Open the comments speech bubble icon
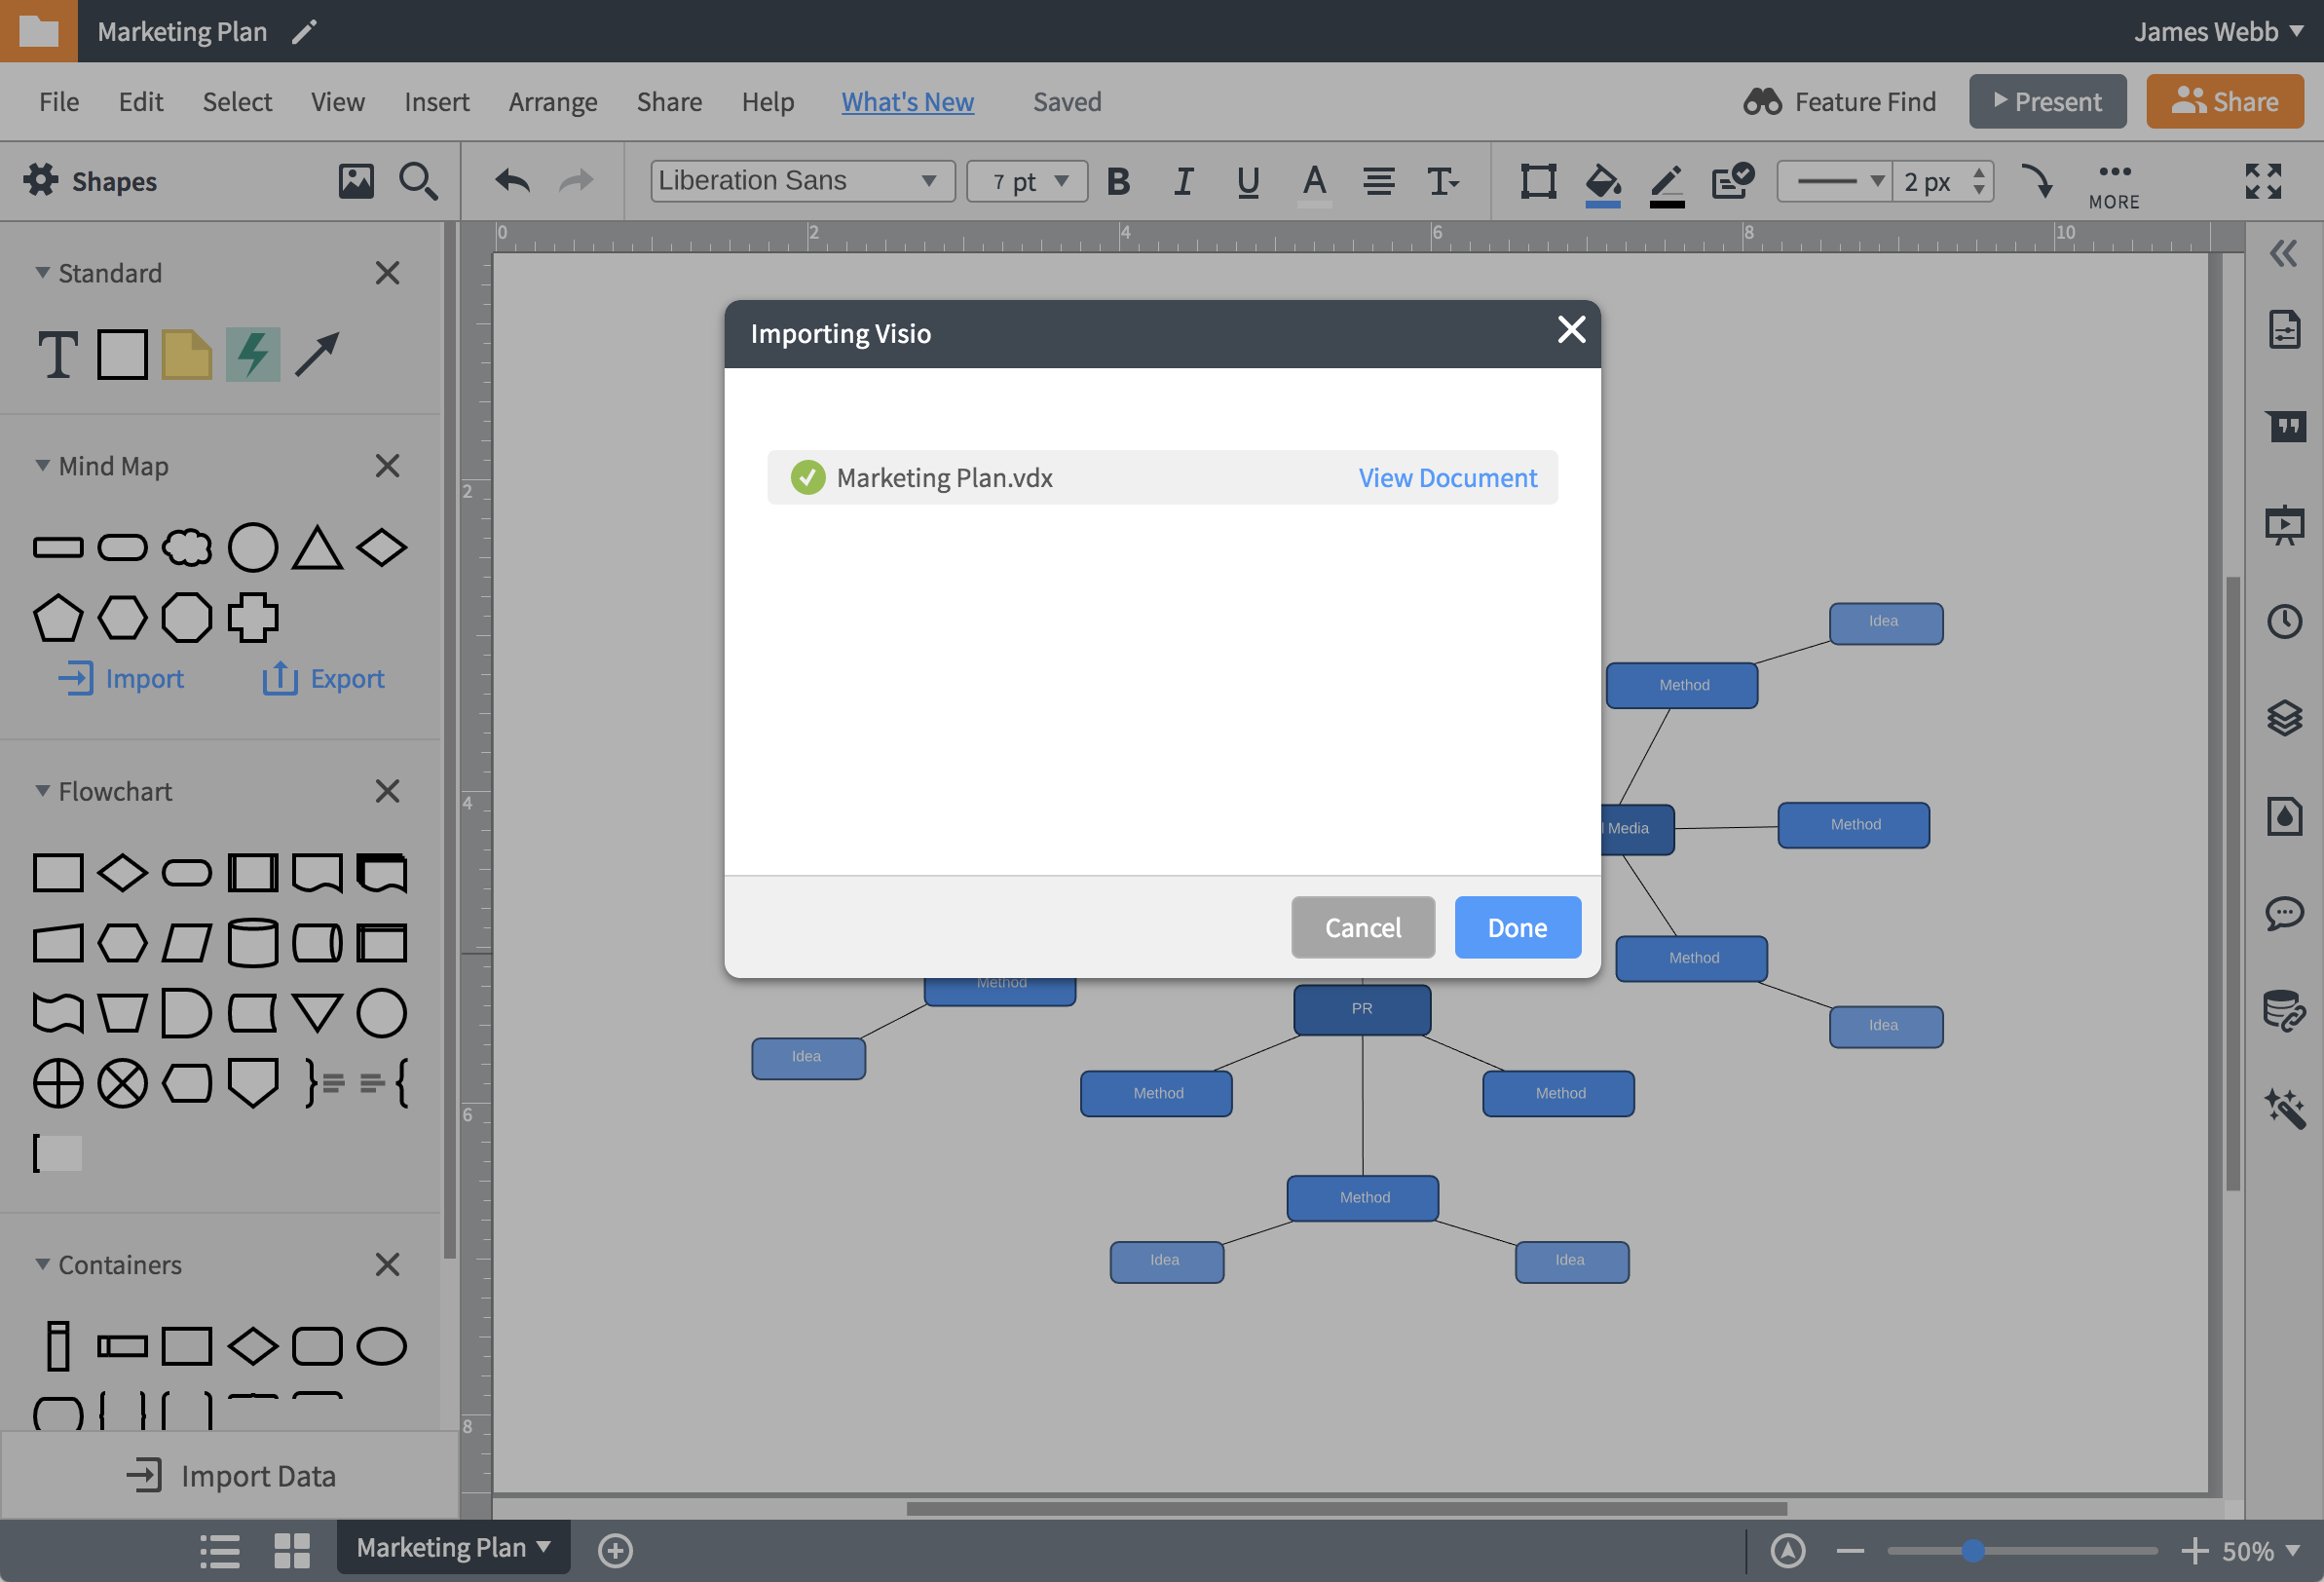This screenshot has width=2324, height=1582. click(x=2284, y=912)
